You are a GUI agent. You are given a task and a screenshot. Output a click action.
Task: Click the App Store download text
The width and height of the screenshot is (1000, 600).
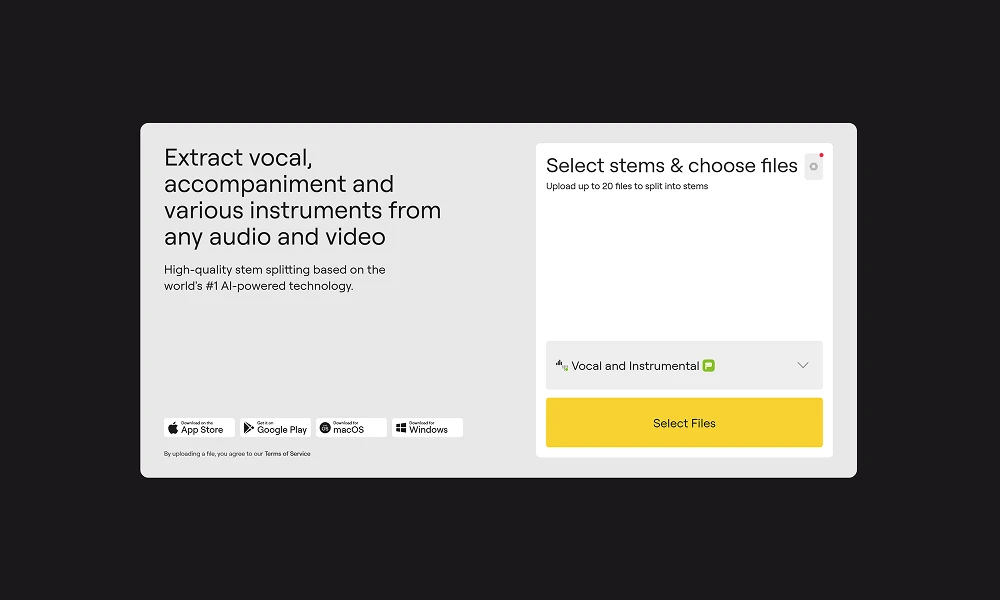click(203, 429)
